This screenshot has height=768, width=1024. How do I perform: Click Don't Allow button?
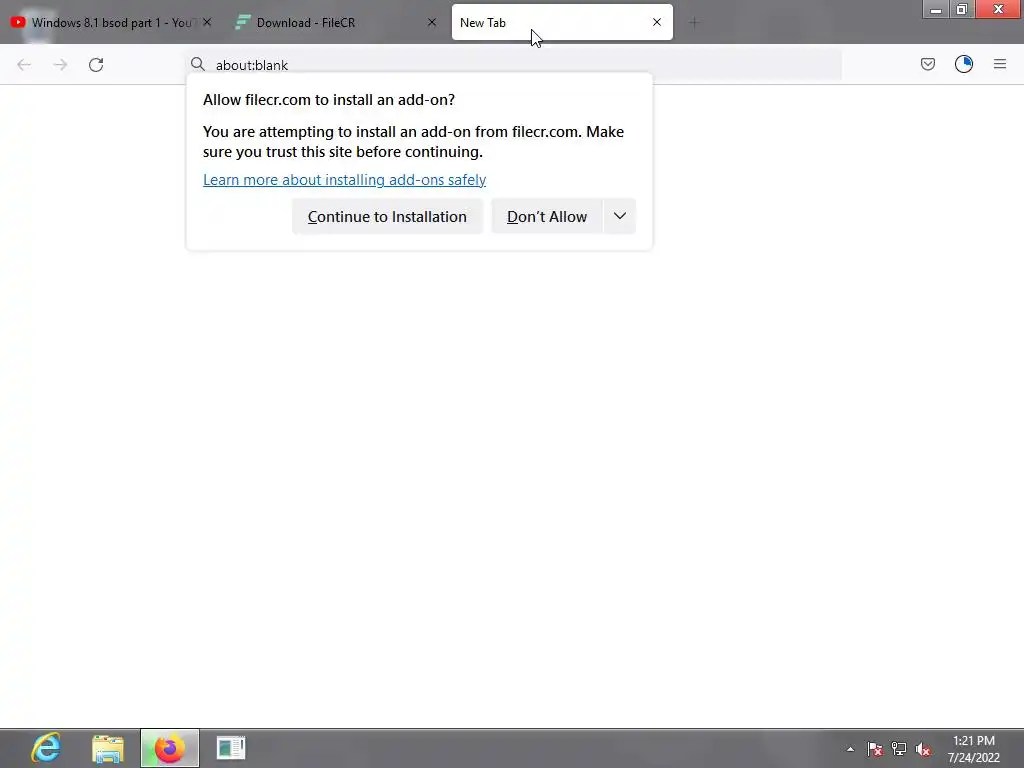(x=547, y=216)
